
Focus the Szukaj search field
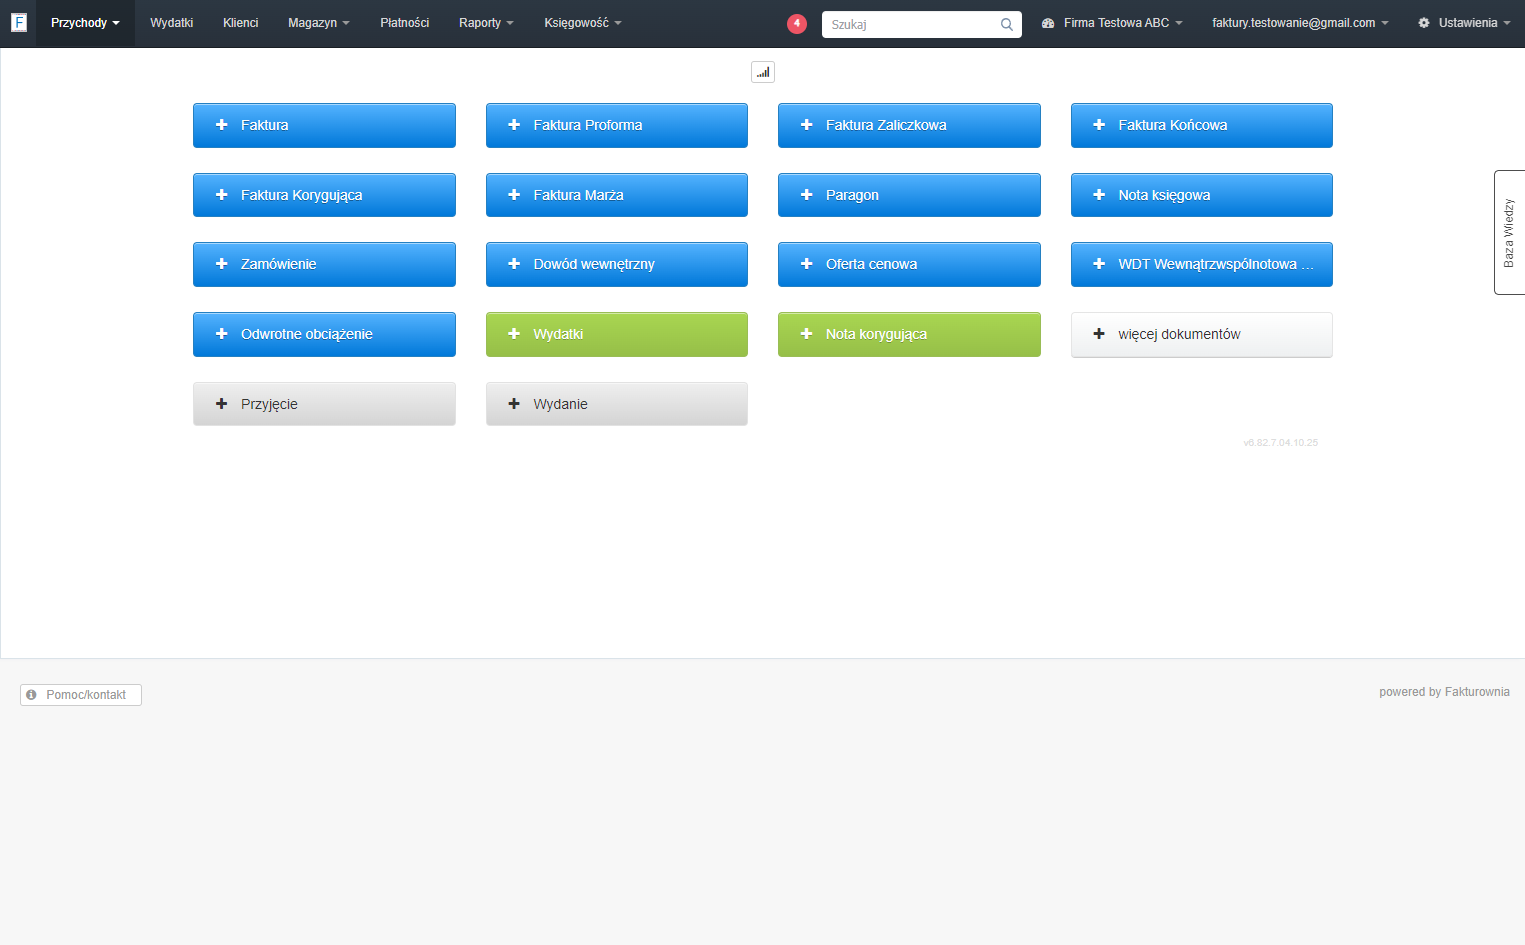[x=922, y=24]
